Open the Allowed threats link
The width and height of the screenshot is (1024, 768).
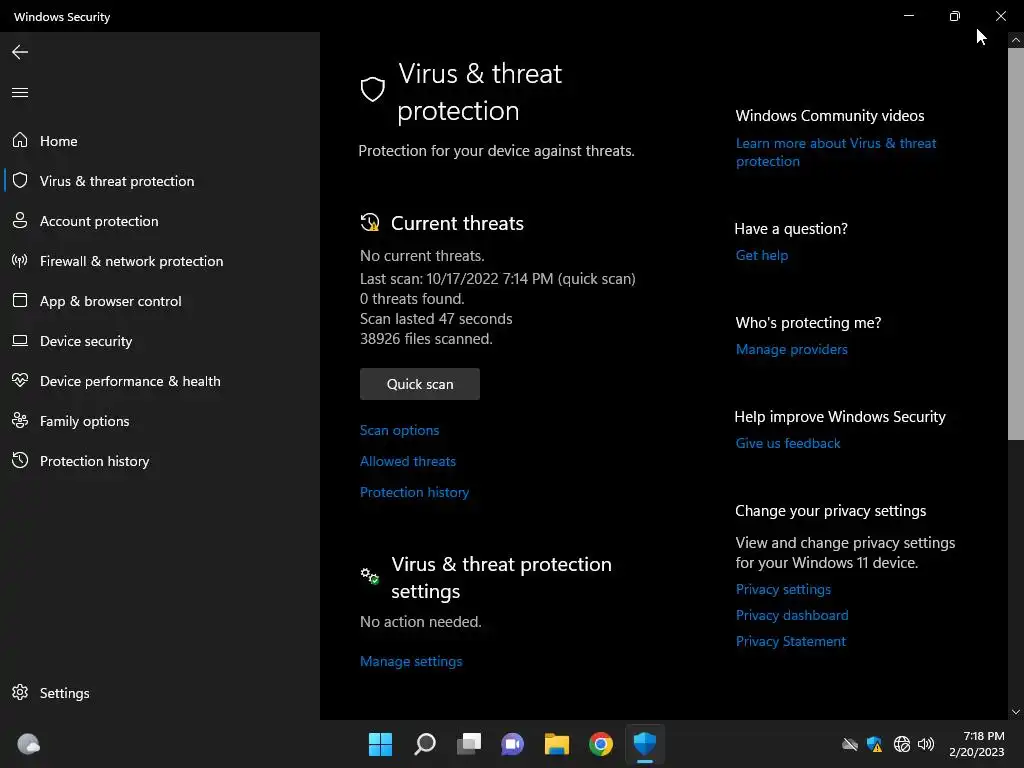[407, 461]
